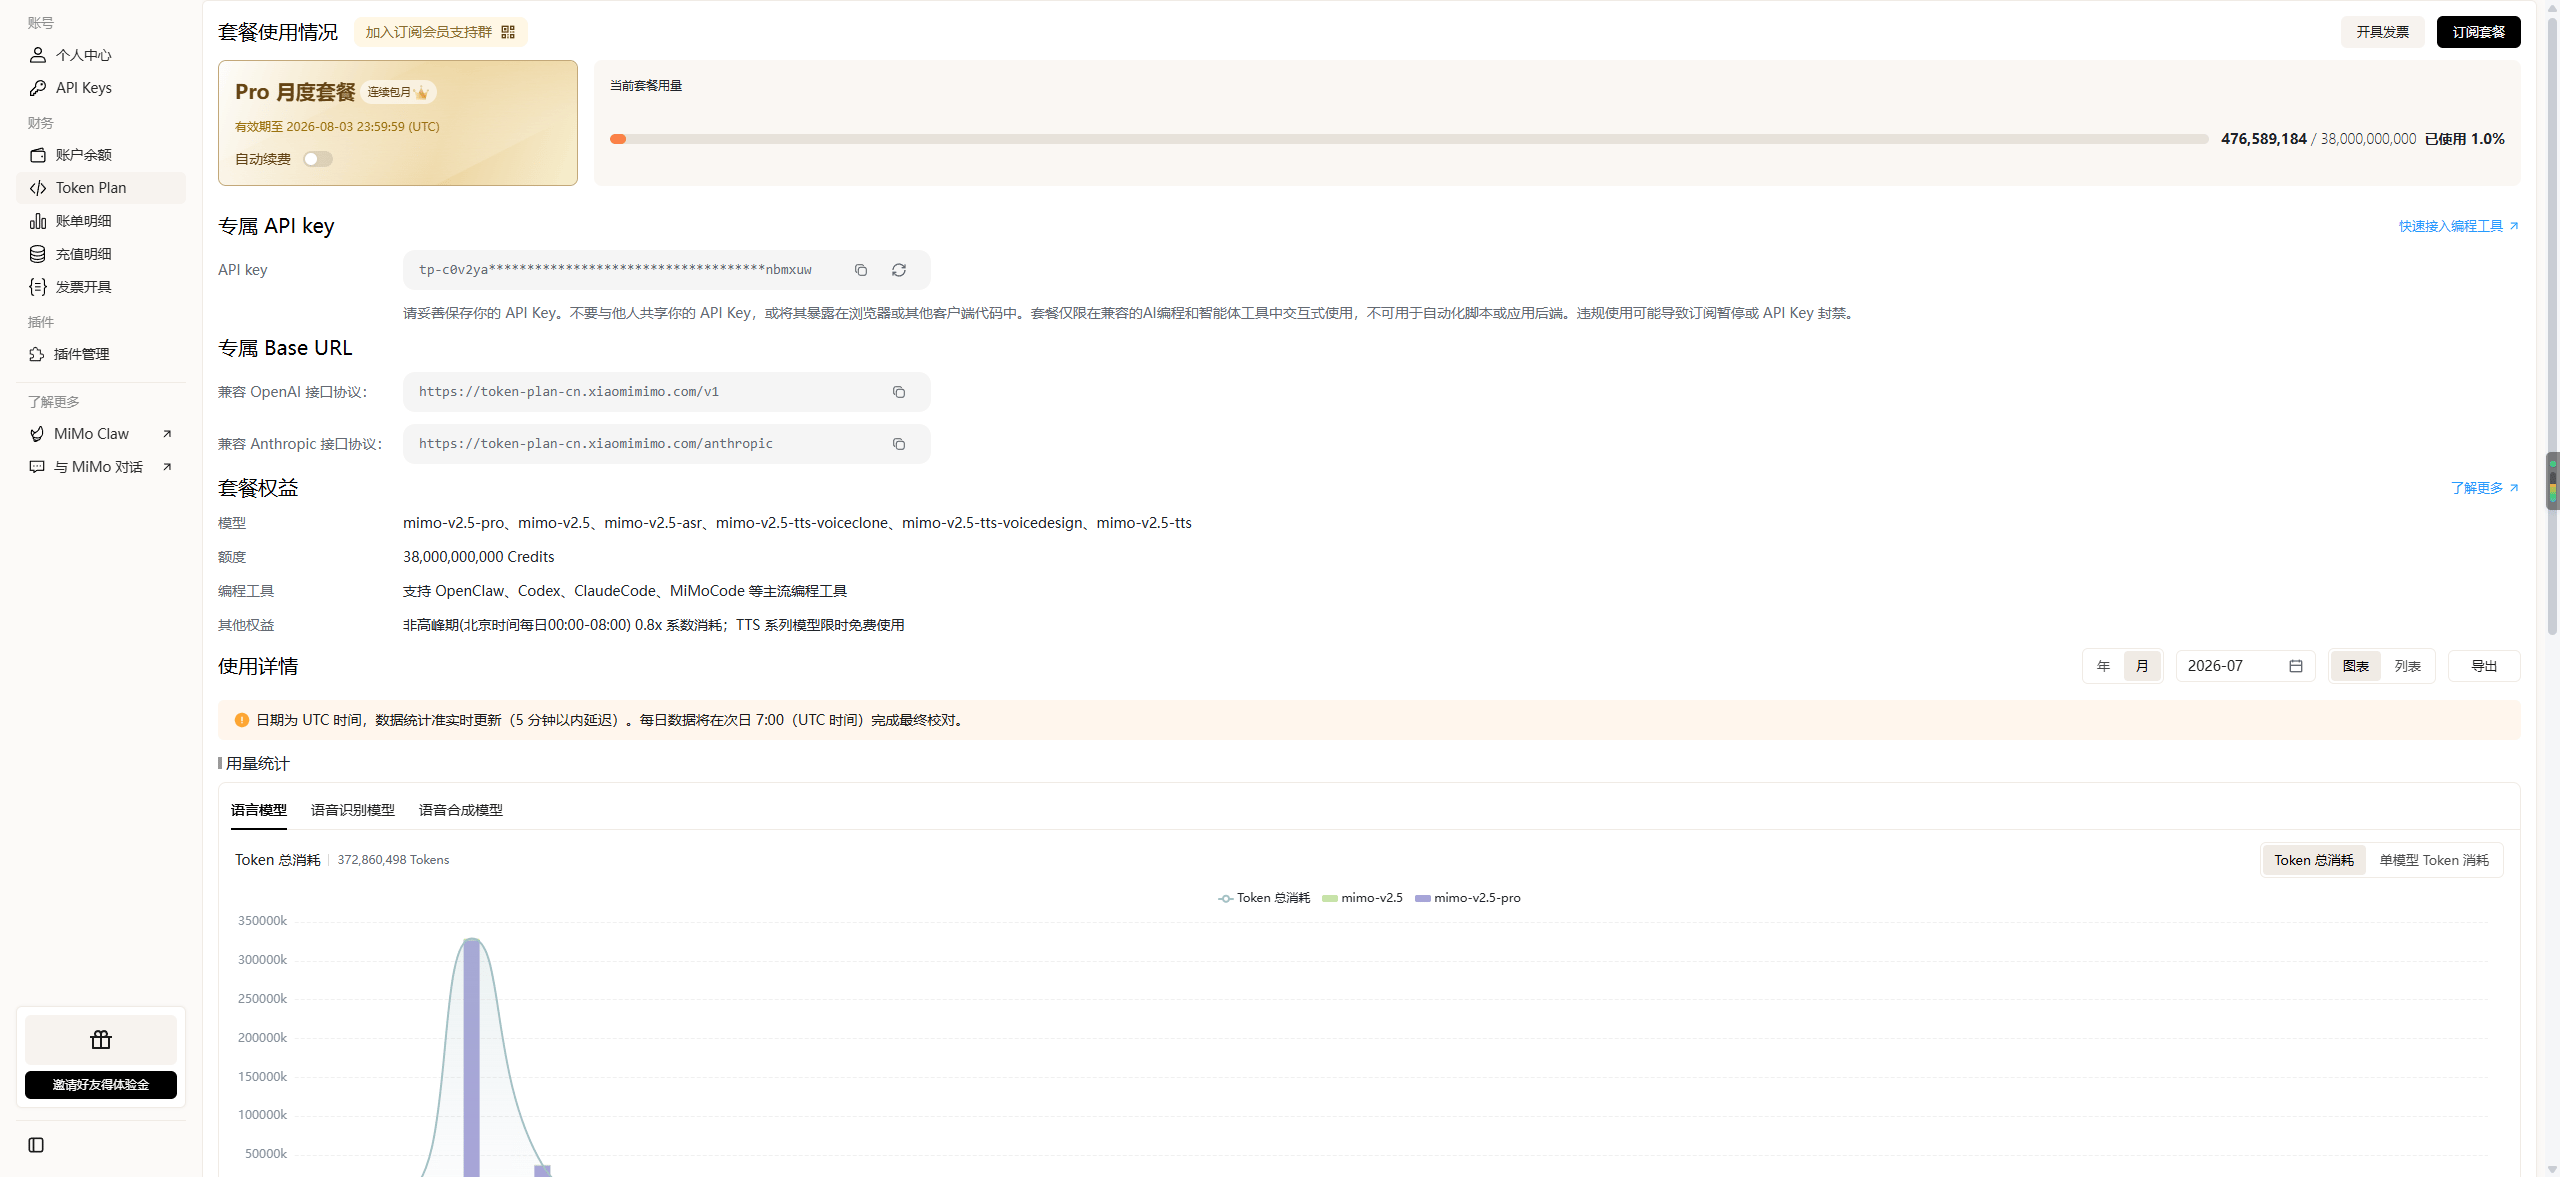Copy the API key
Screen dimensions: 2560x1177
(861, 270)
